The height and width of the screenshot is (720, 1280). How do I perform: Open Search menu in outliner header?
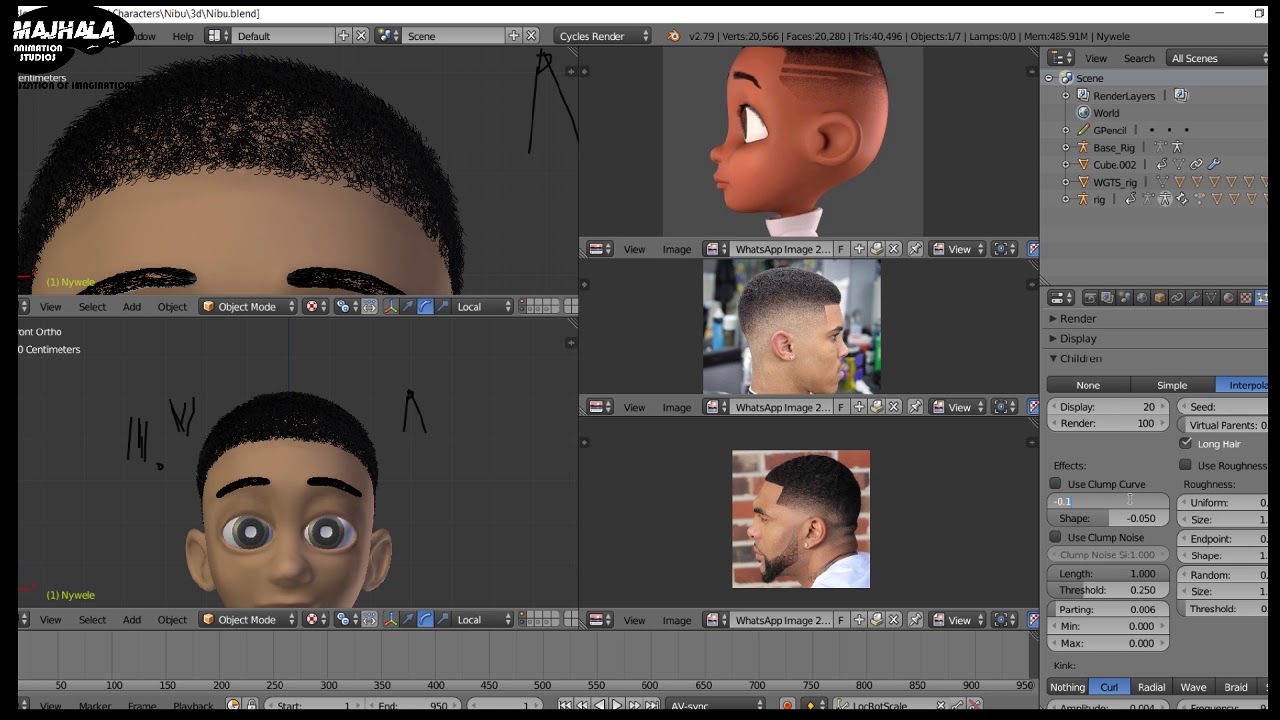tap(1139, 58)
